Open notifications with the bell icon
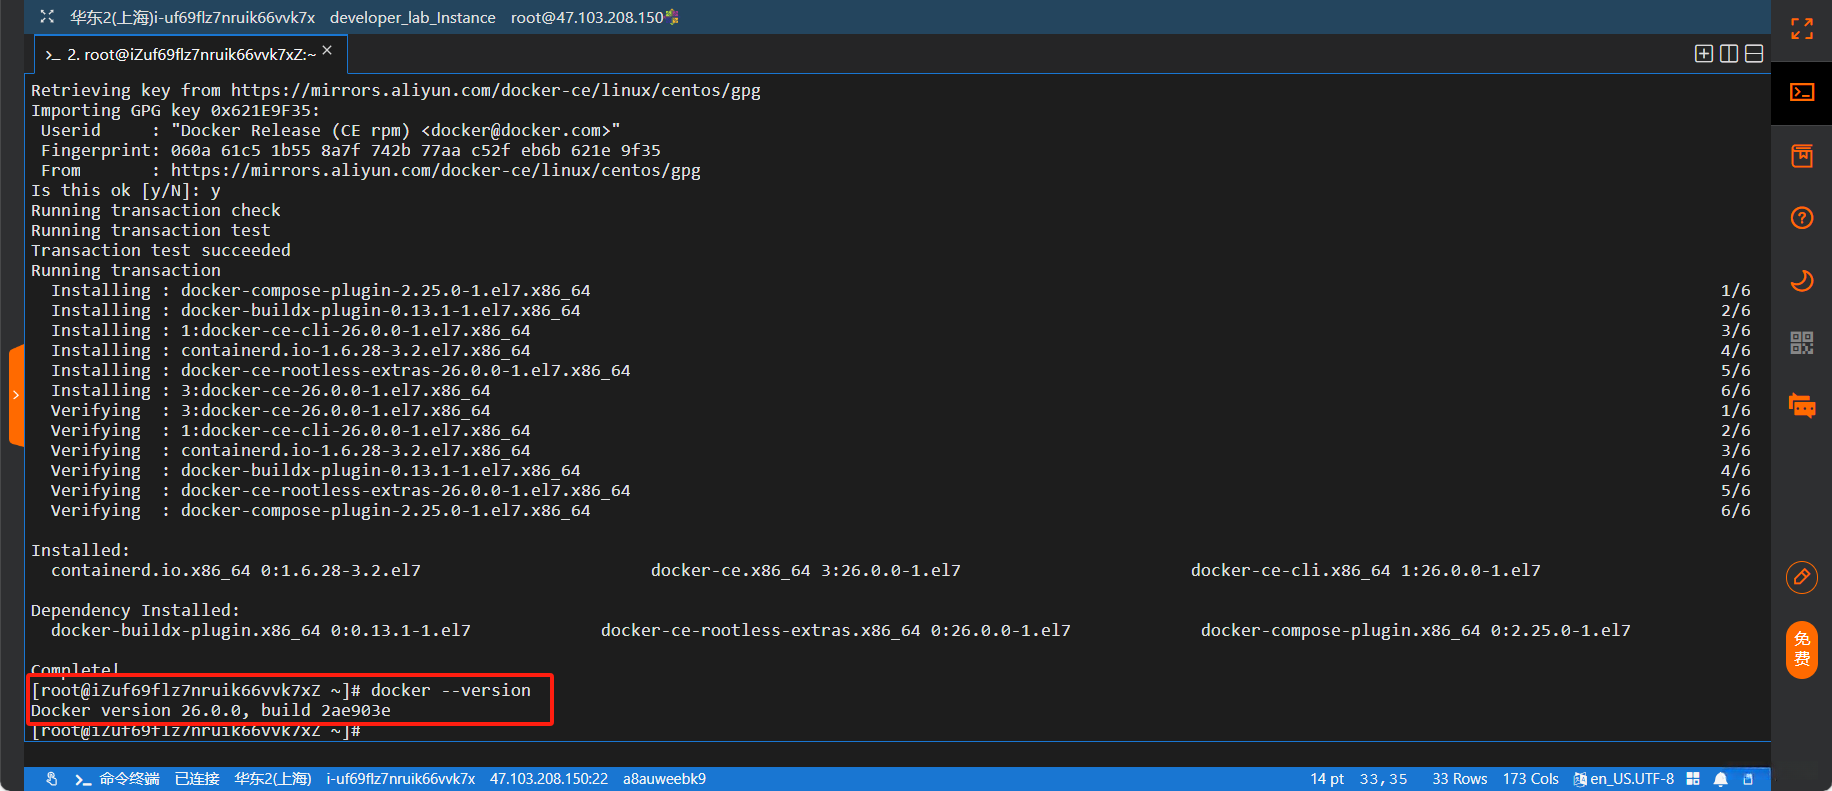Image resolution: width=1832 pixels, height=791 pixels. click(1721, 779)
